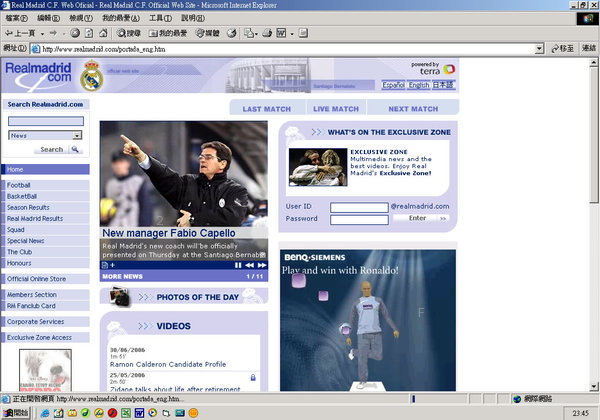Click the Real Madrid crest logo
The image size is (600, 420).
[92, 76]
